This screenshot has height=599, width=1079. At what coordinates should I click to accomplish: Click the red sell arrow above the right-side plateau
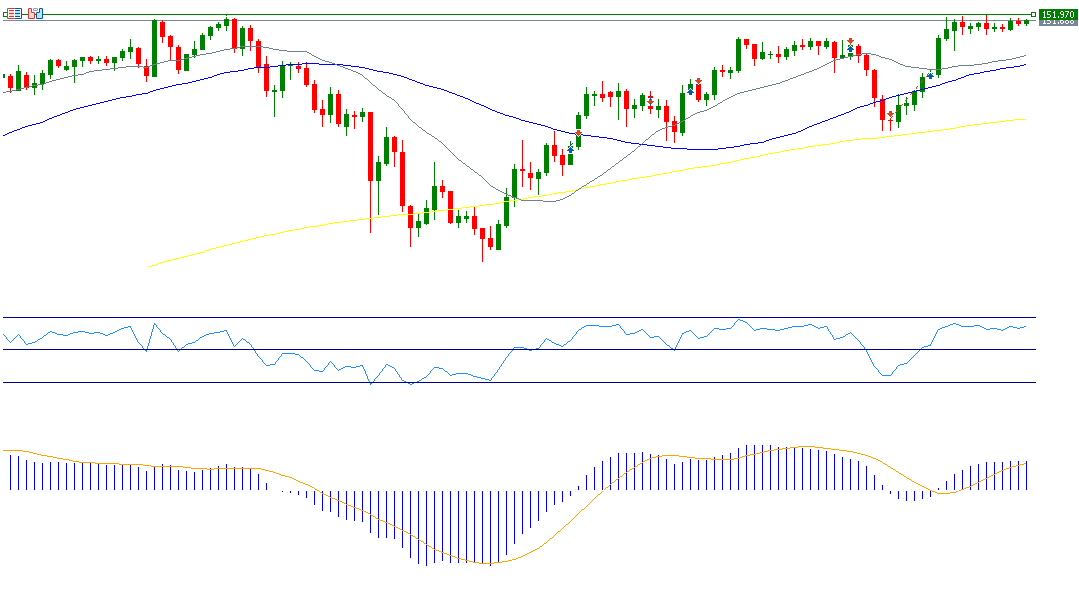pyautogui.click(x=850, y=41)
